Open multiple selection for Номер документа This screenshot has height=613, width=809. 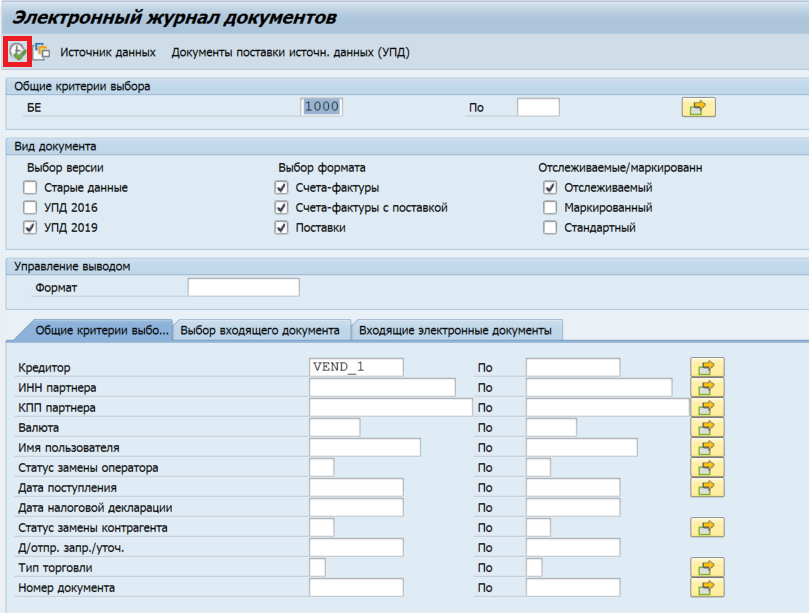707,587
